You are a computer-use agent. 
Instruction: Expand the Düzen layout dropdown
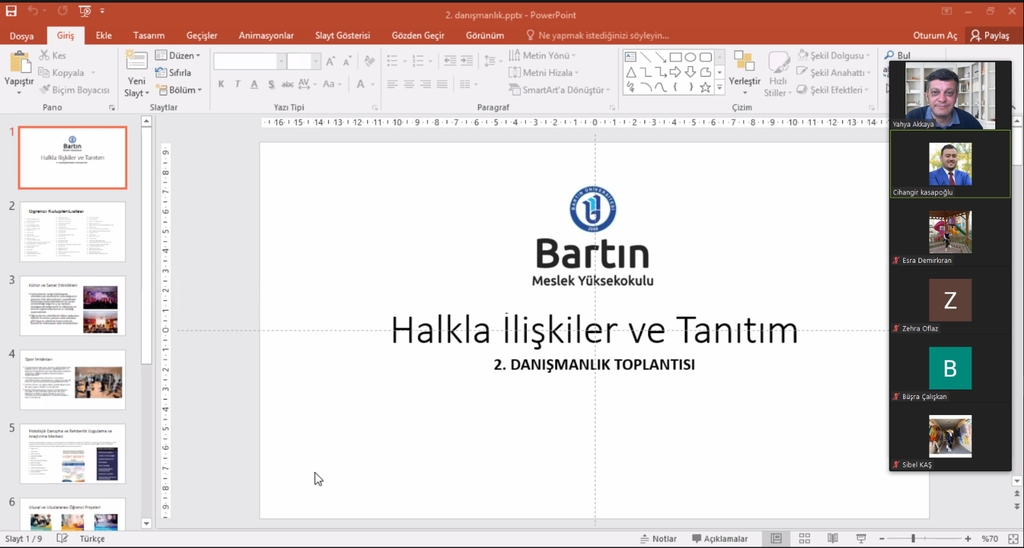tap(184, 56)
